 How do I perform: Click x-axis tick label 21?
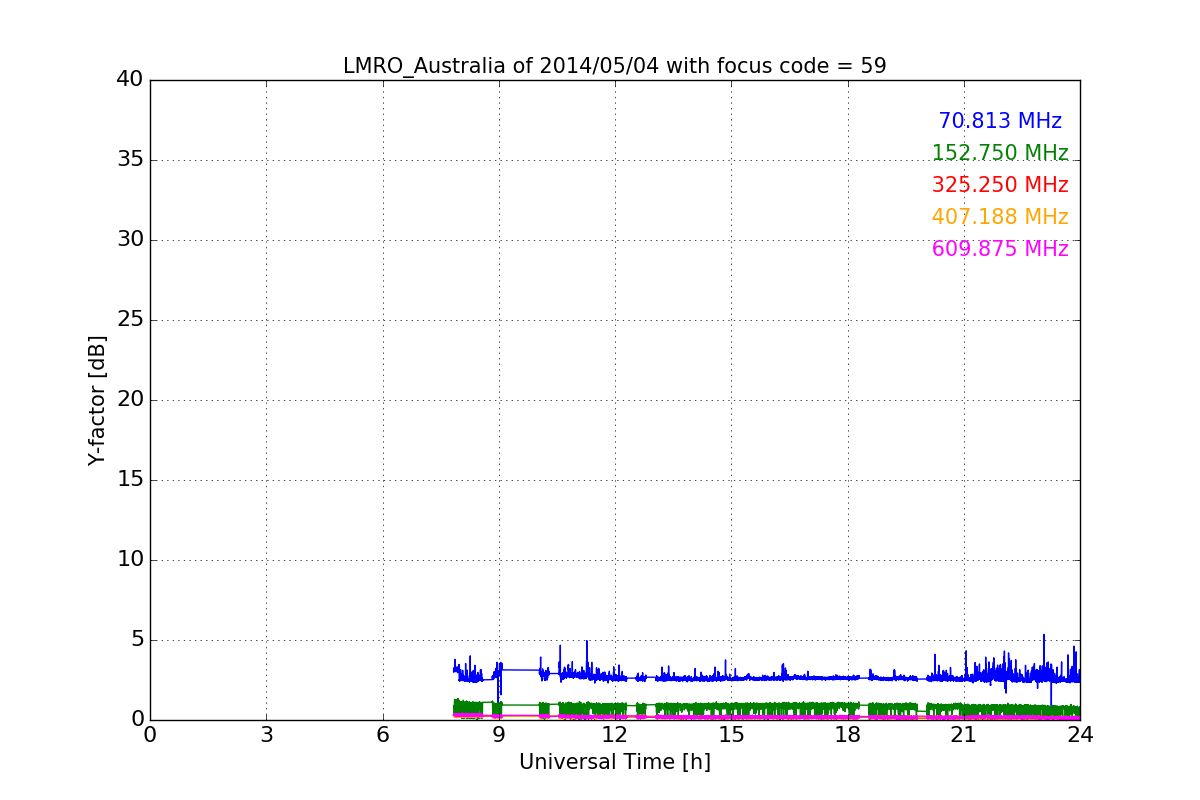(964, 735)
